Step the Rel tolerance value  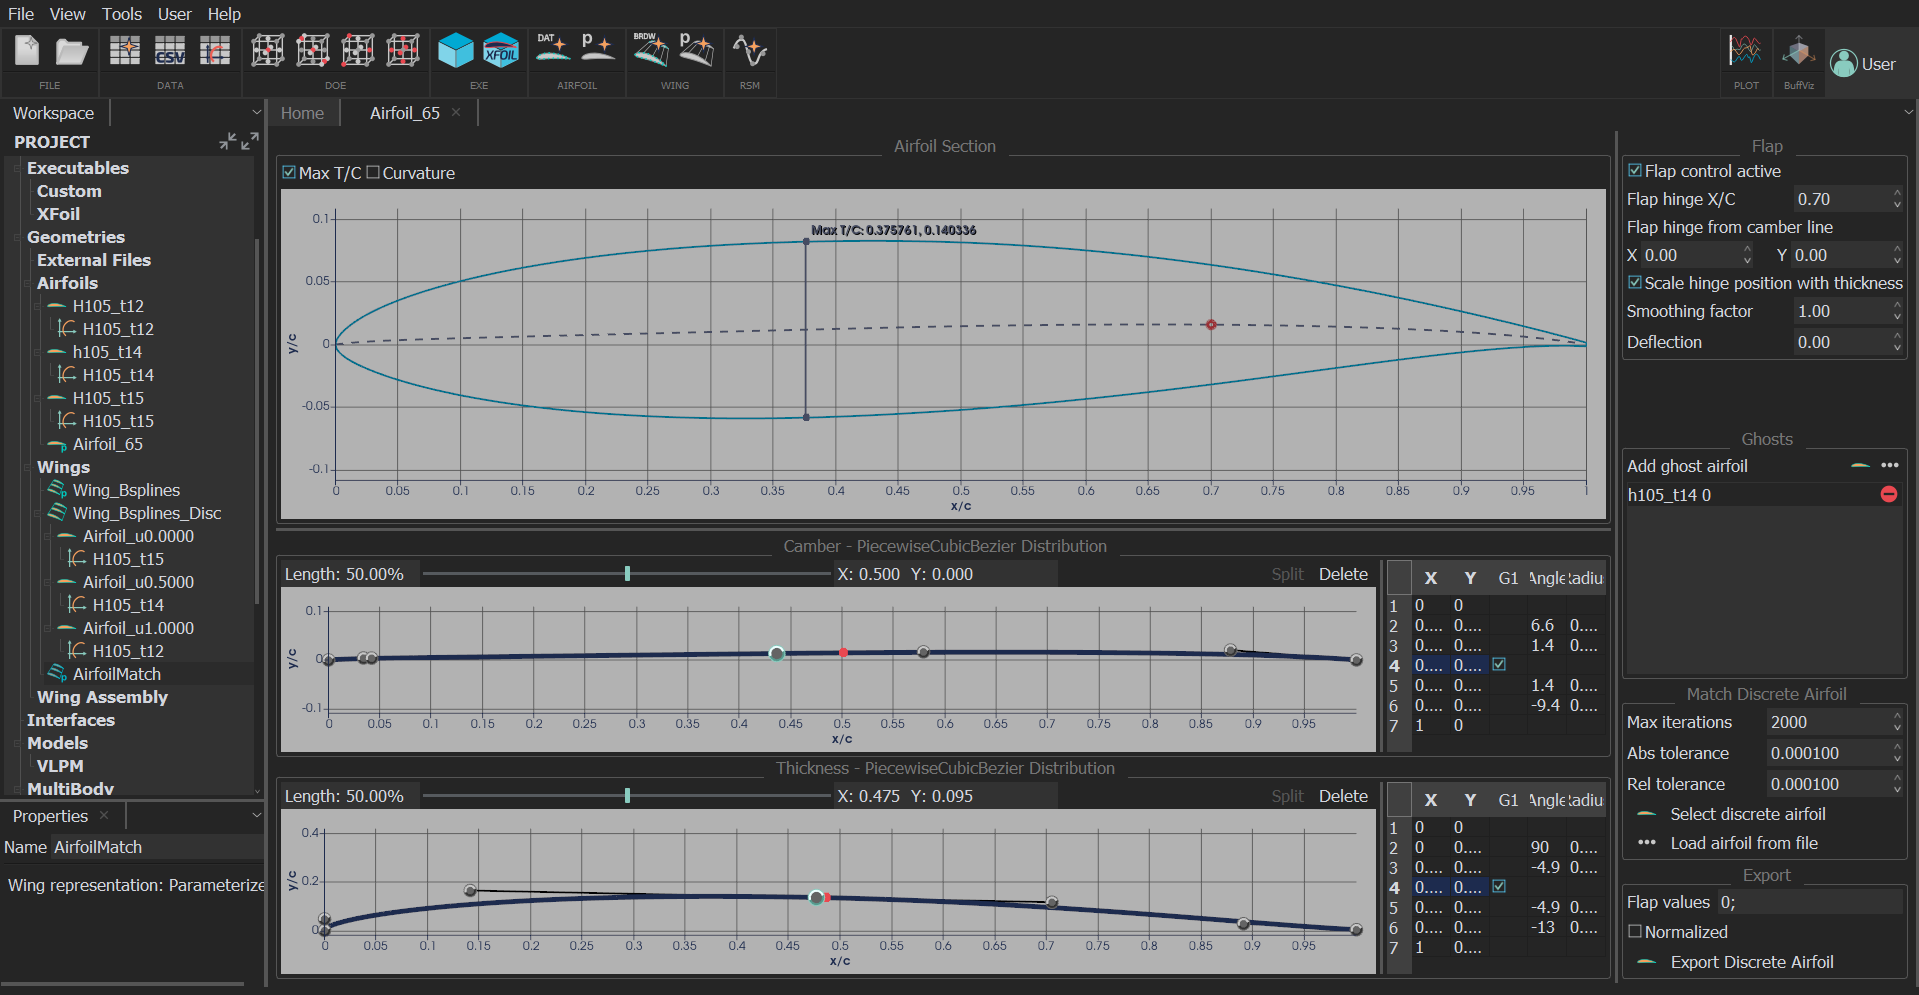pos(1897,784)
